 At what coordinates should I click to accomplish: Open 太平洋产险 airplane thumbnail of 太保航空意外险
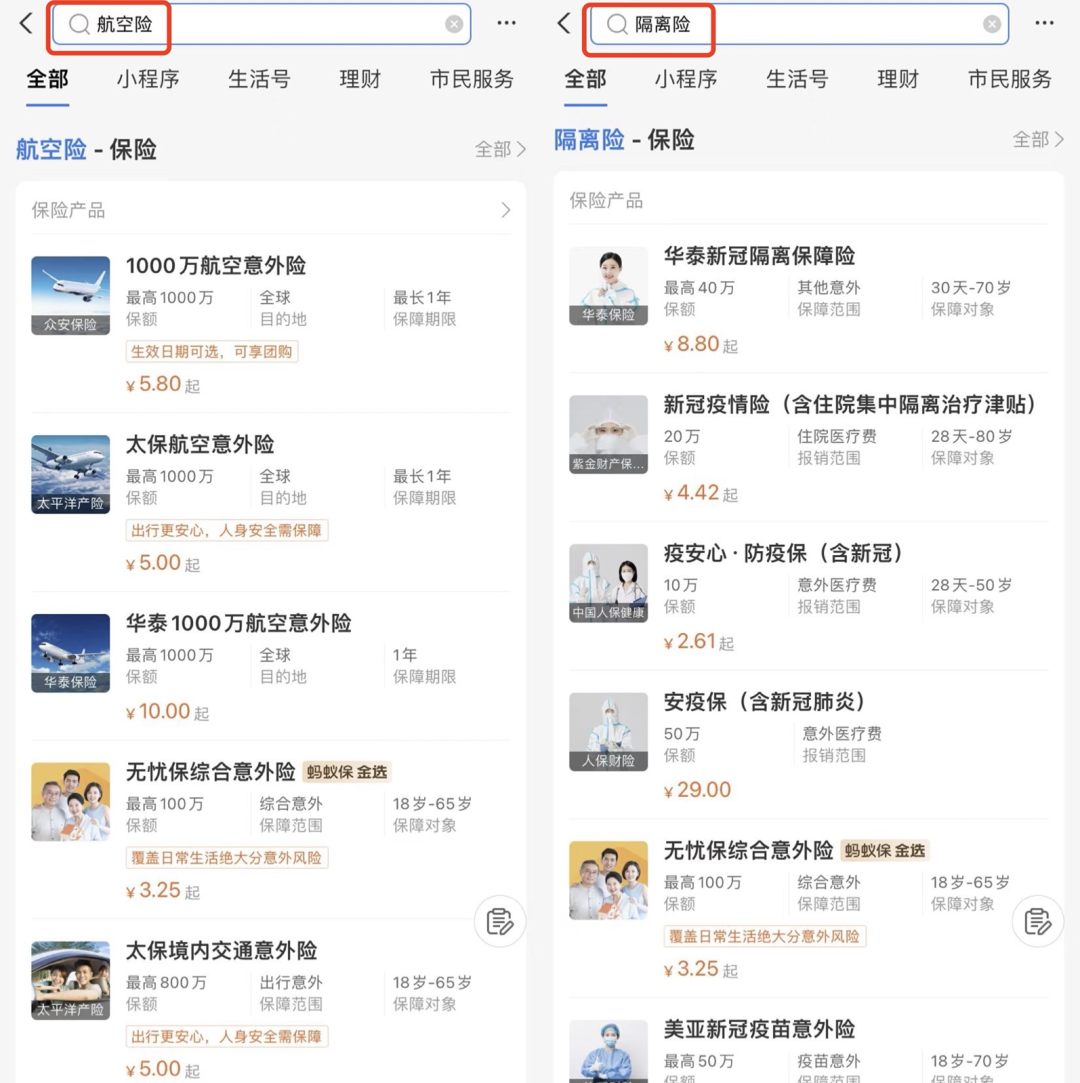tap(70, 475)
